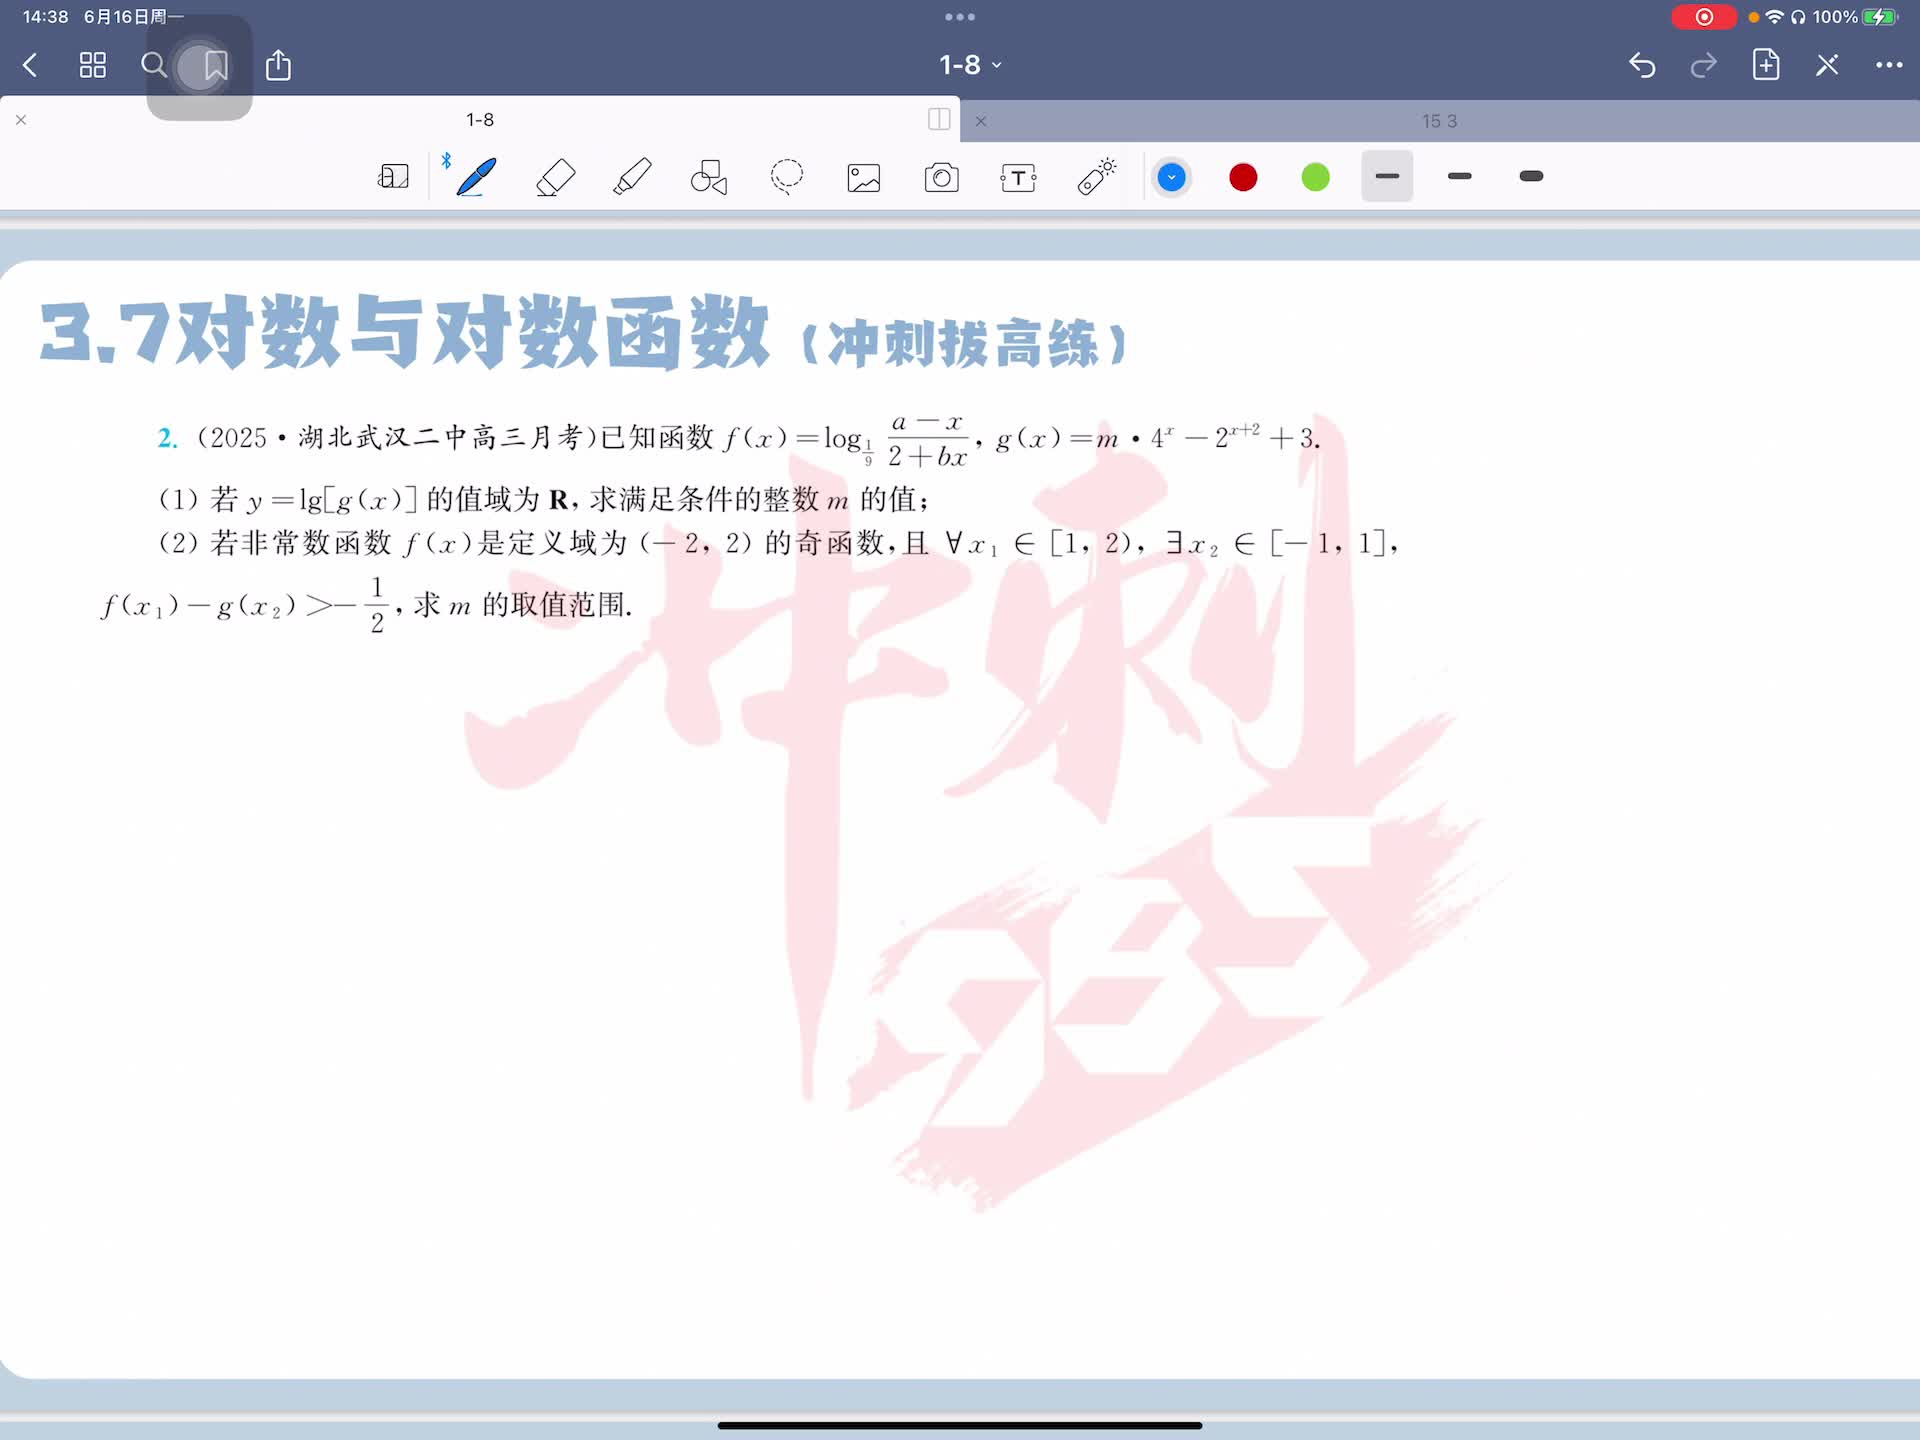
Task: Activate the Laser pointer tool
Action: [1096, 177]
